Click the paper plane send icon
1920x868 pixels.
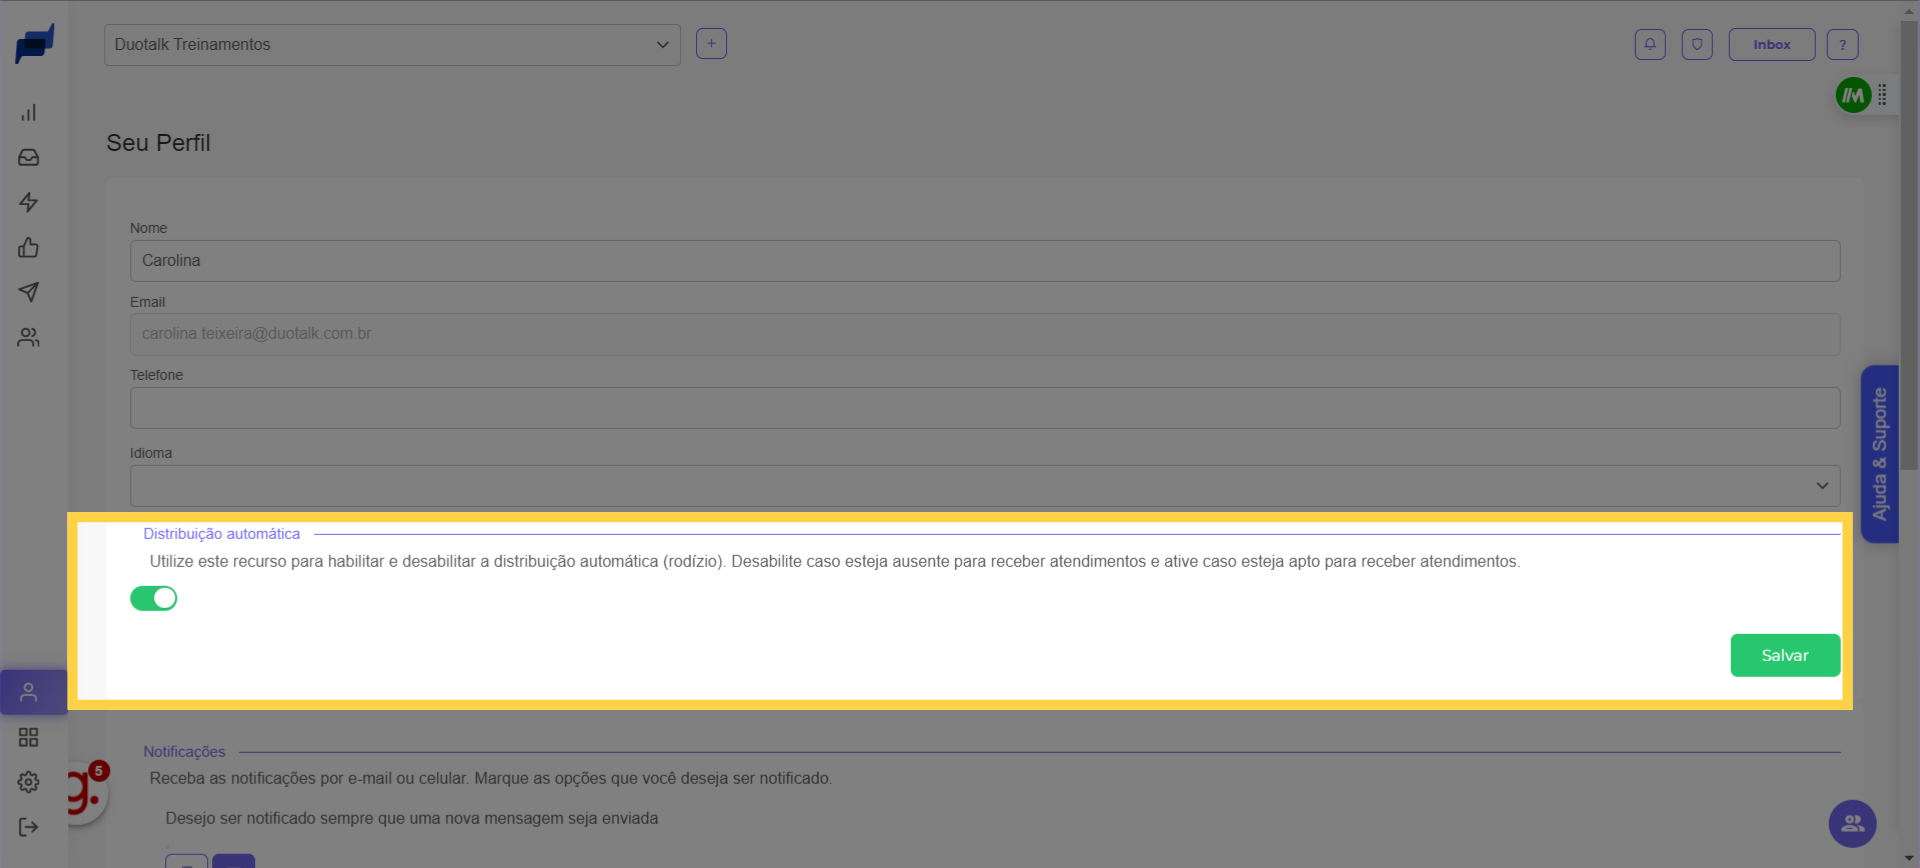tap(28, 292)
